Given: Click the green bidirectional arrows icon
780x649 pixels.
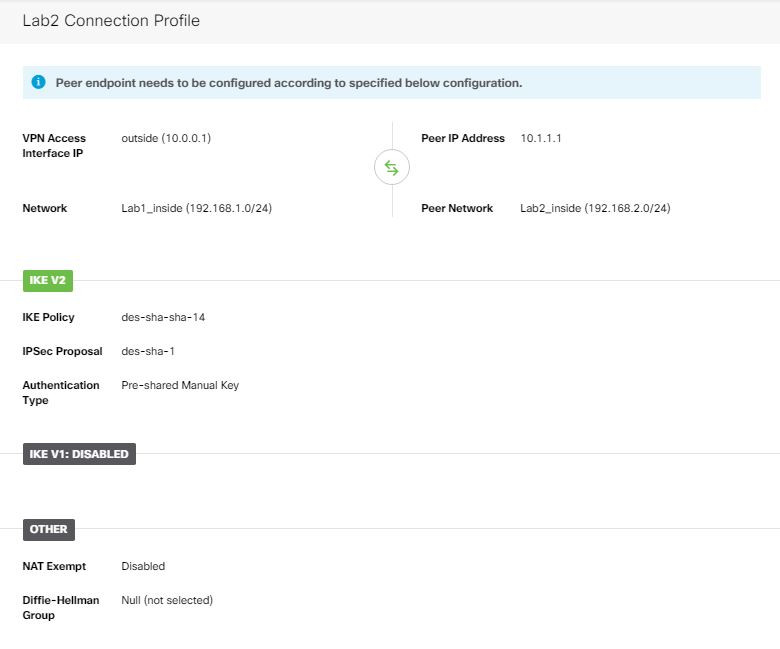Looking at the screenshot, I should click(x=391, y=168).
